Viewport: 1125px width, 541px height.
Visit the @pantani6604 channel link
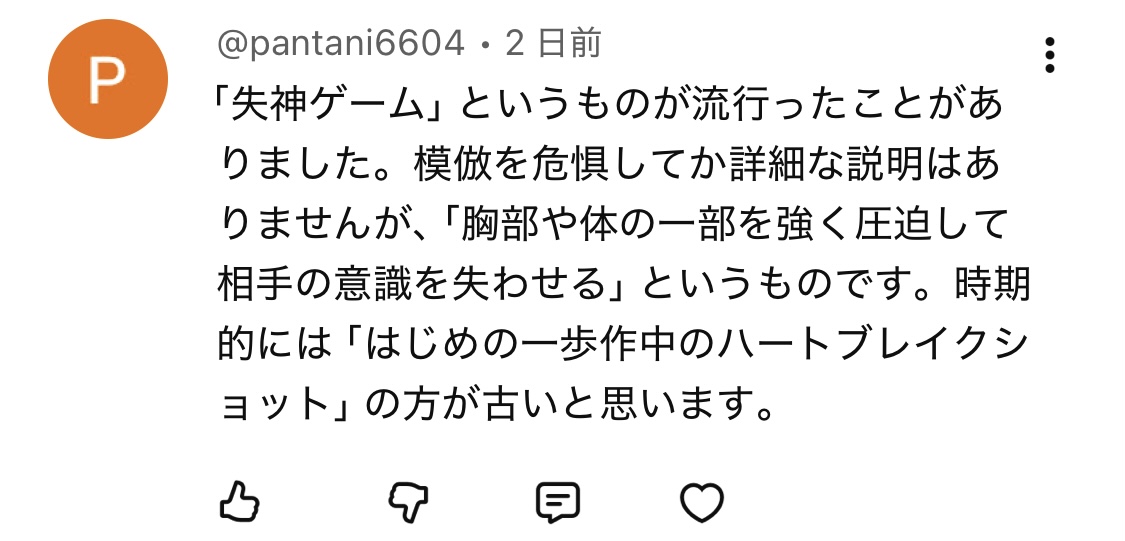coord(342,44)
